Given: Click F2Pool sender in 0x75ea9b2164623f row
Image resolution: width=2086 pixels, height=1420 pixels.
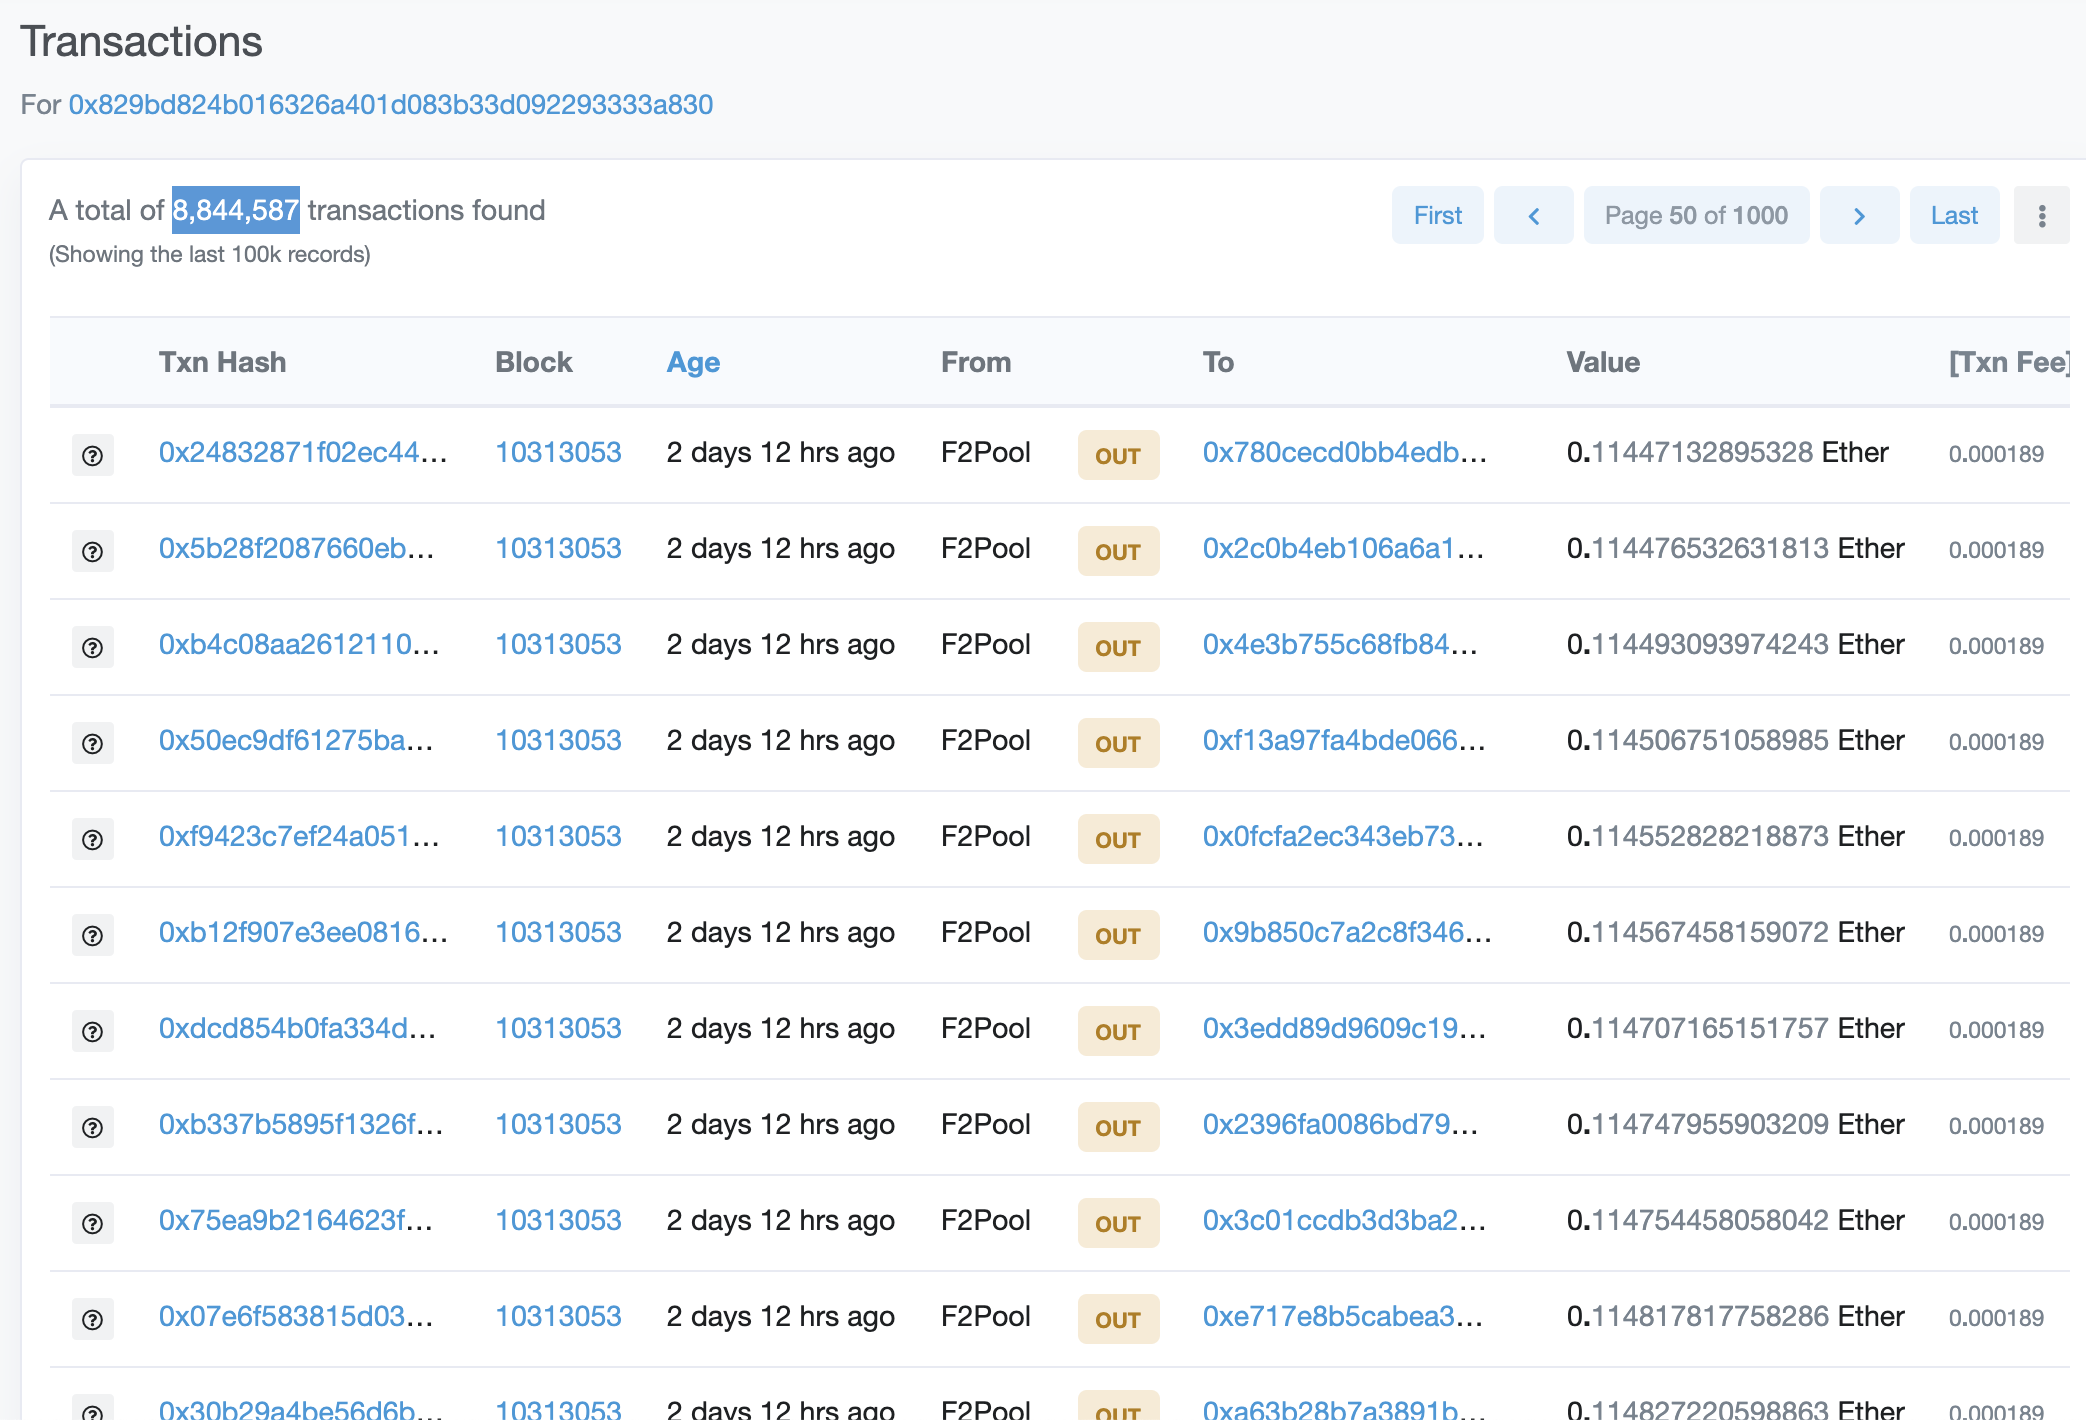Looking at the screenshot, I should coord(985,1220).
